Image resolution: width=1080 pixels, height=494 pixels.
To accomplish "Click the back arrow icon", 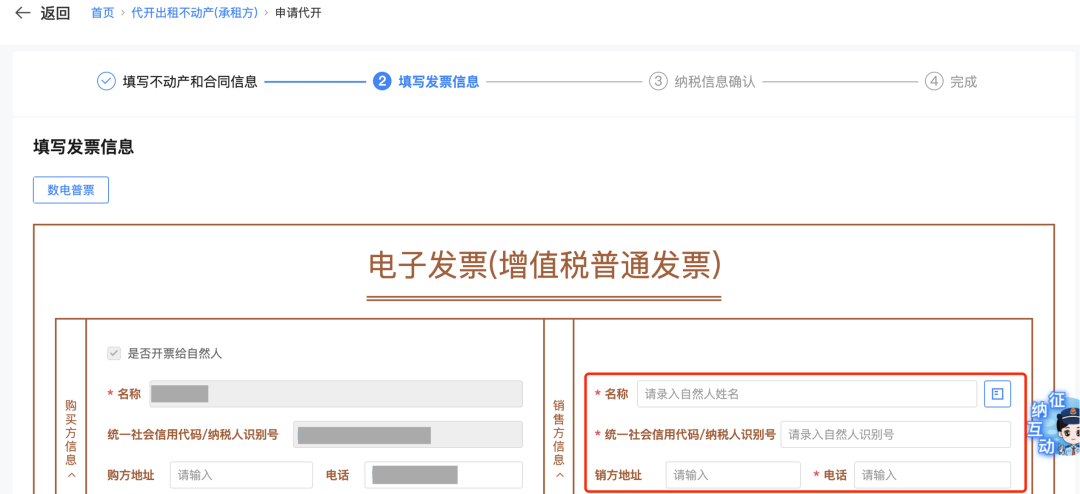I will pyautogui.click(x=23, y=13).
